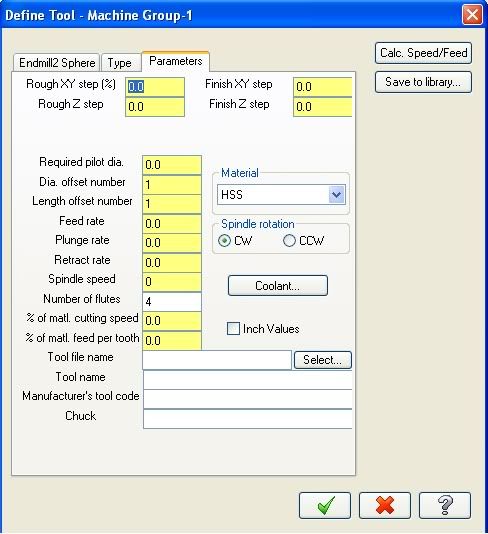This screenshot has height=534, width=488.
Task: Click the Spindle speed input field
Action: [x=172, y=282]
